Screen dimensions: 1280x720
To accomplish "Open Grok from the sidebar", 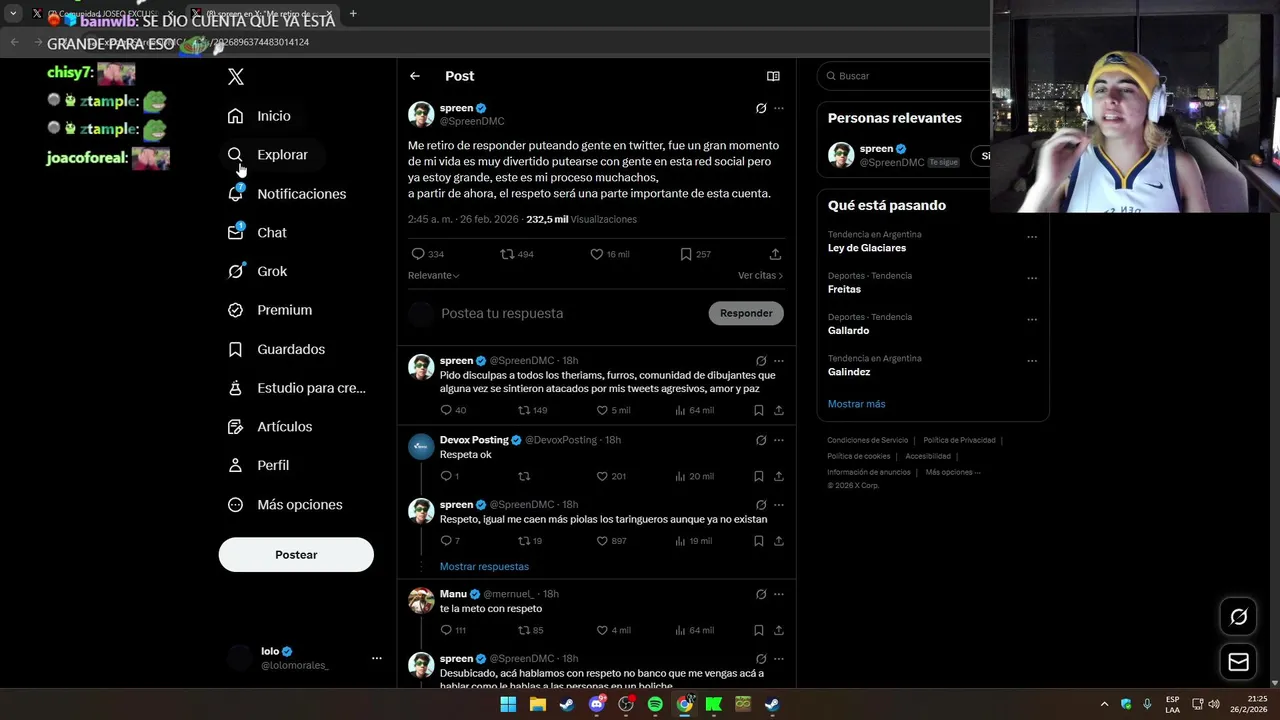I will 256,271.
